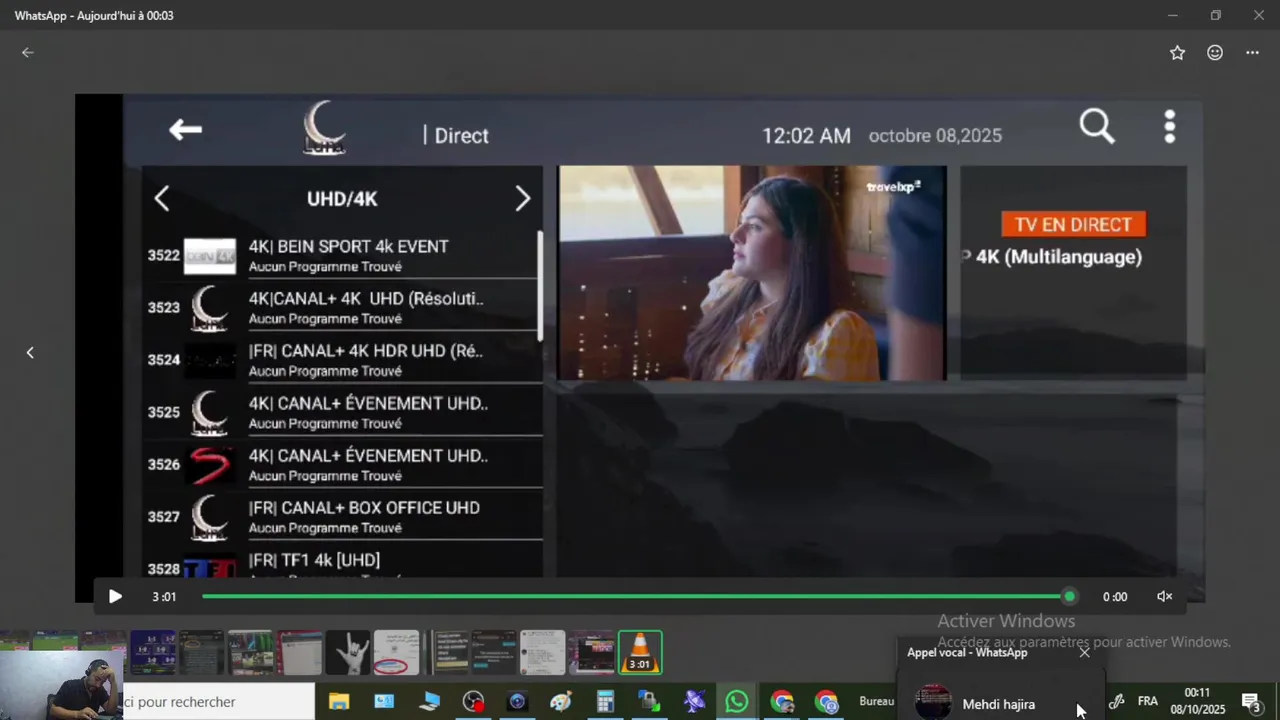The image size is (1280, 720).
Task: Select channel 3525 CANAL+ ÉVENEMENT UHD
Action: [x=343, y=412]
